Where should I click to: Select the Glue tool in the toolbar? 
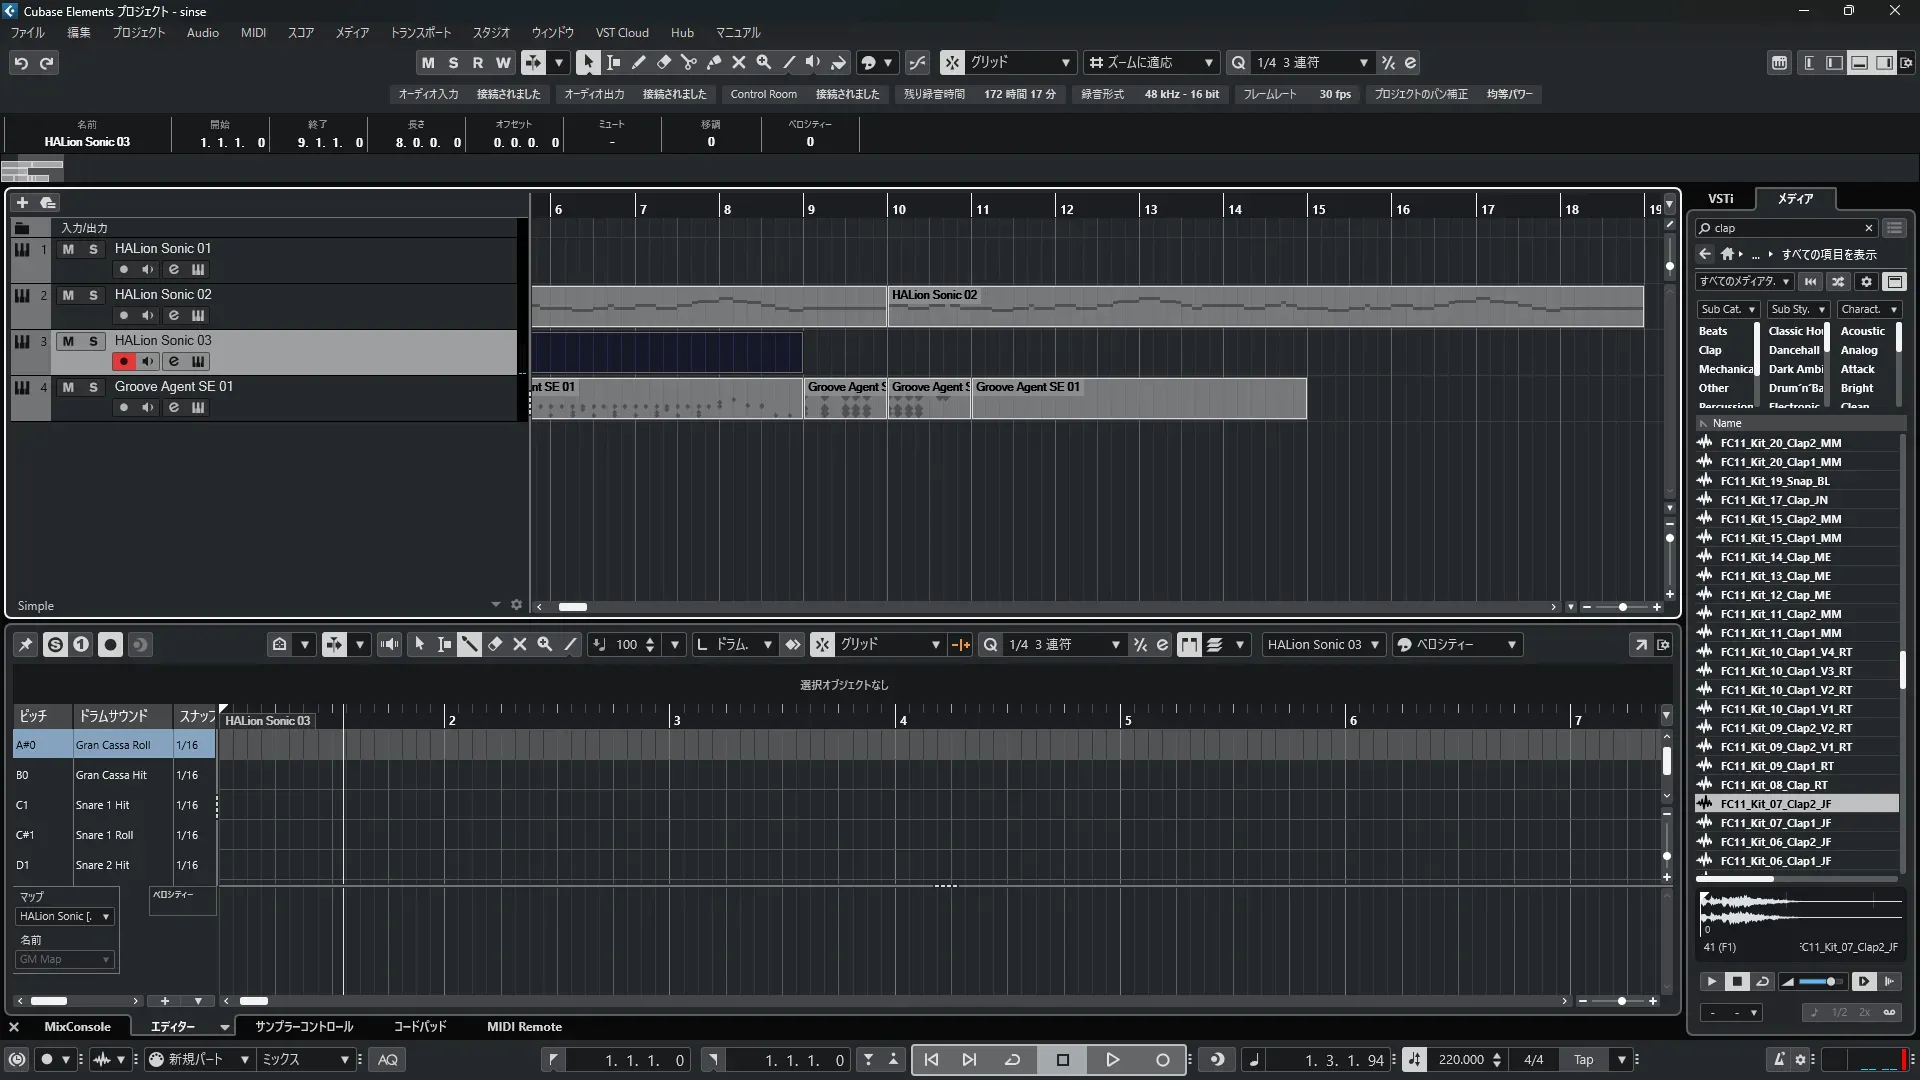(x=713, y=62)
